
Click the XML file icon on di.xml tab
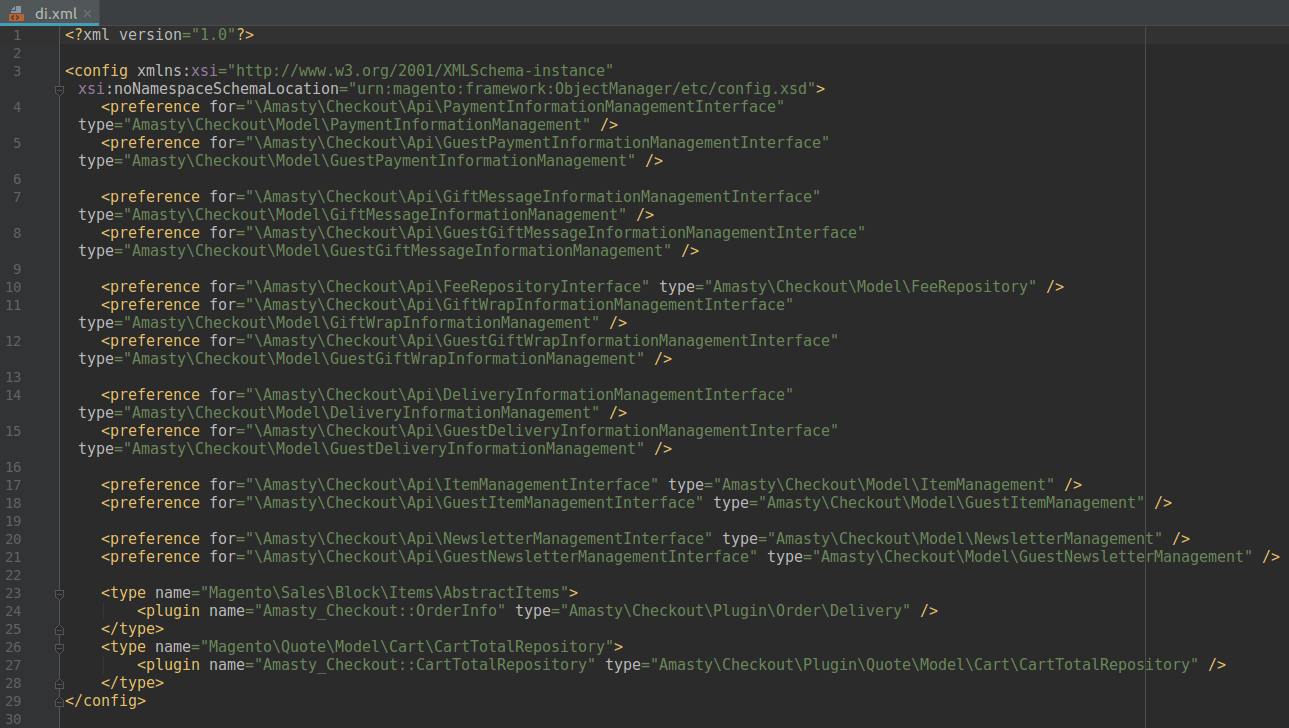point(17,13)
